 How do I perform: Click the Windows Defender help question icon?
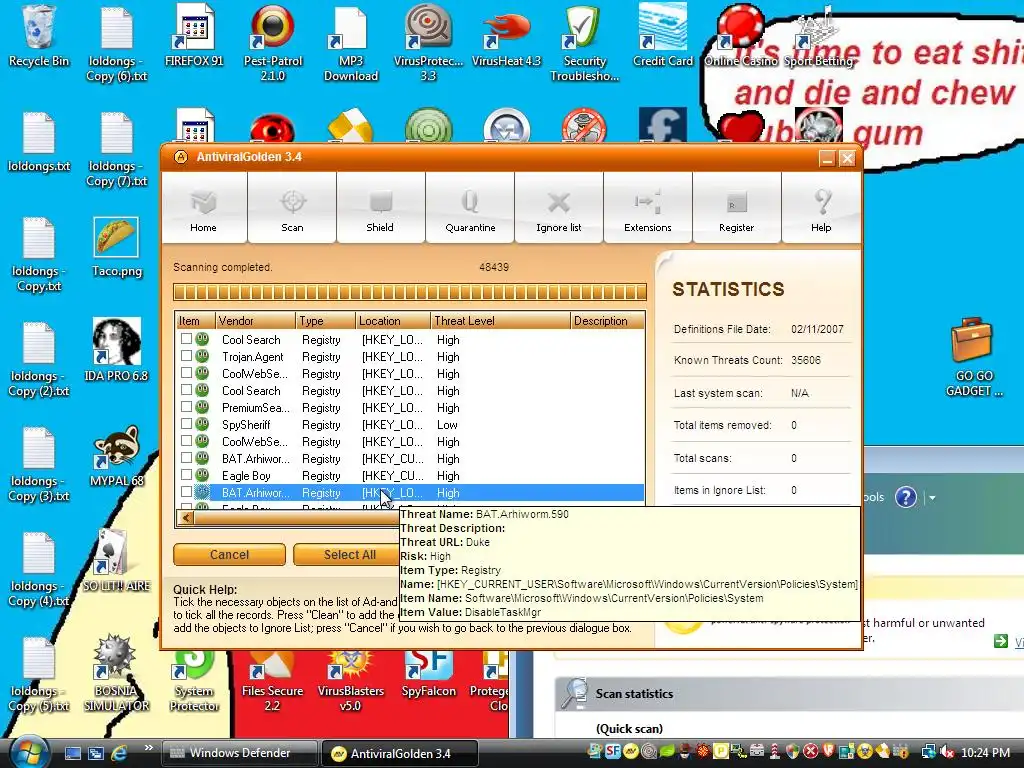906,498
